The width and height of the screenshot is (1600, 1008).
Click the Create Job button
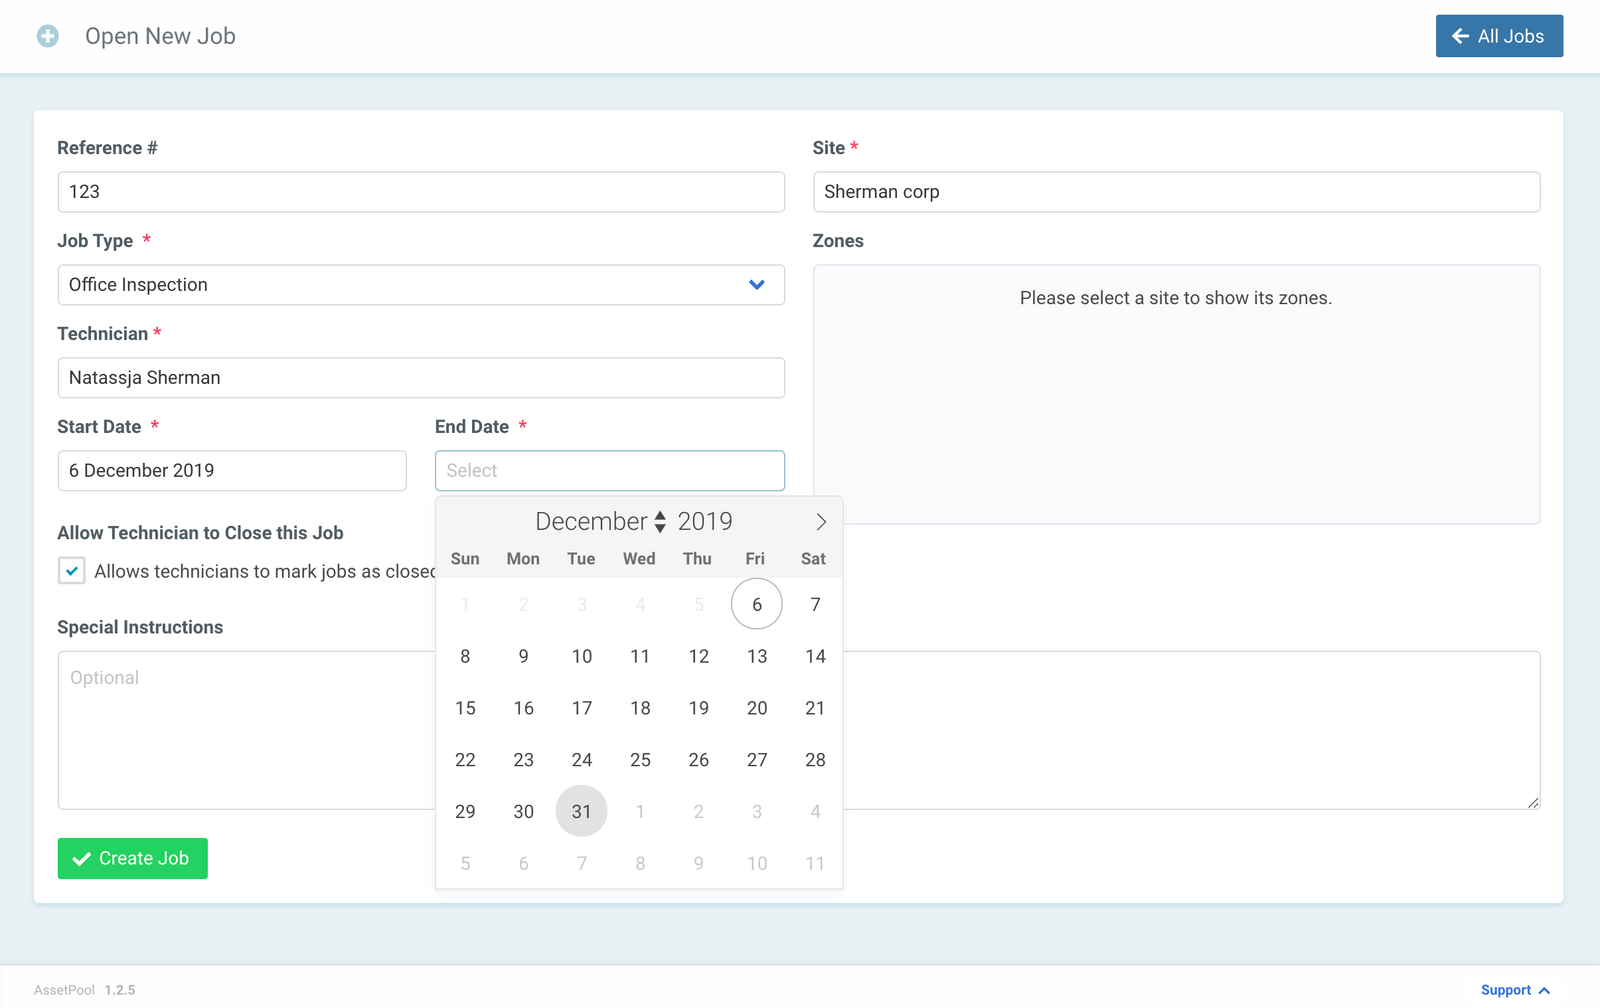coord(133,859)
